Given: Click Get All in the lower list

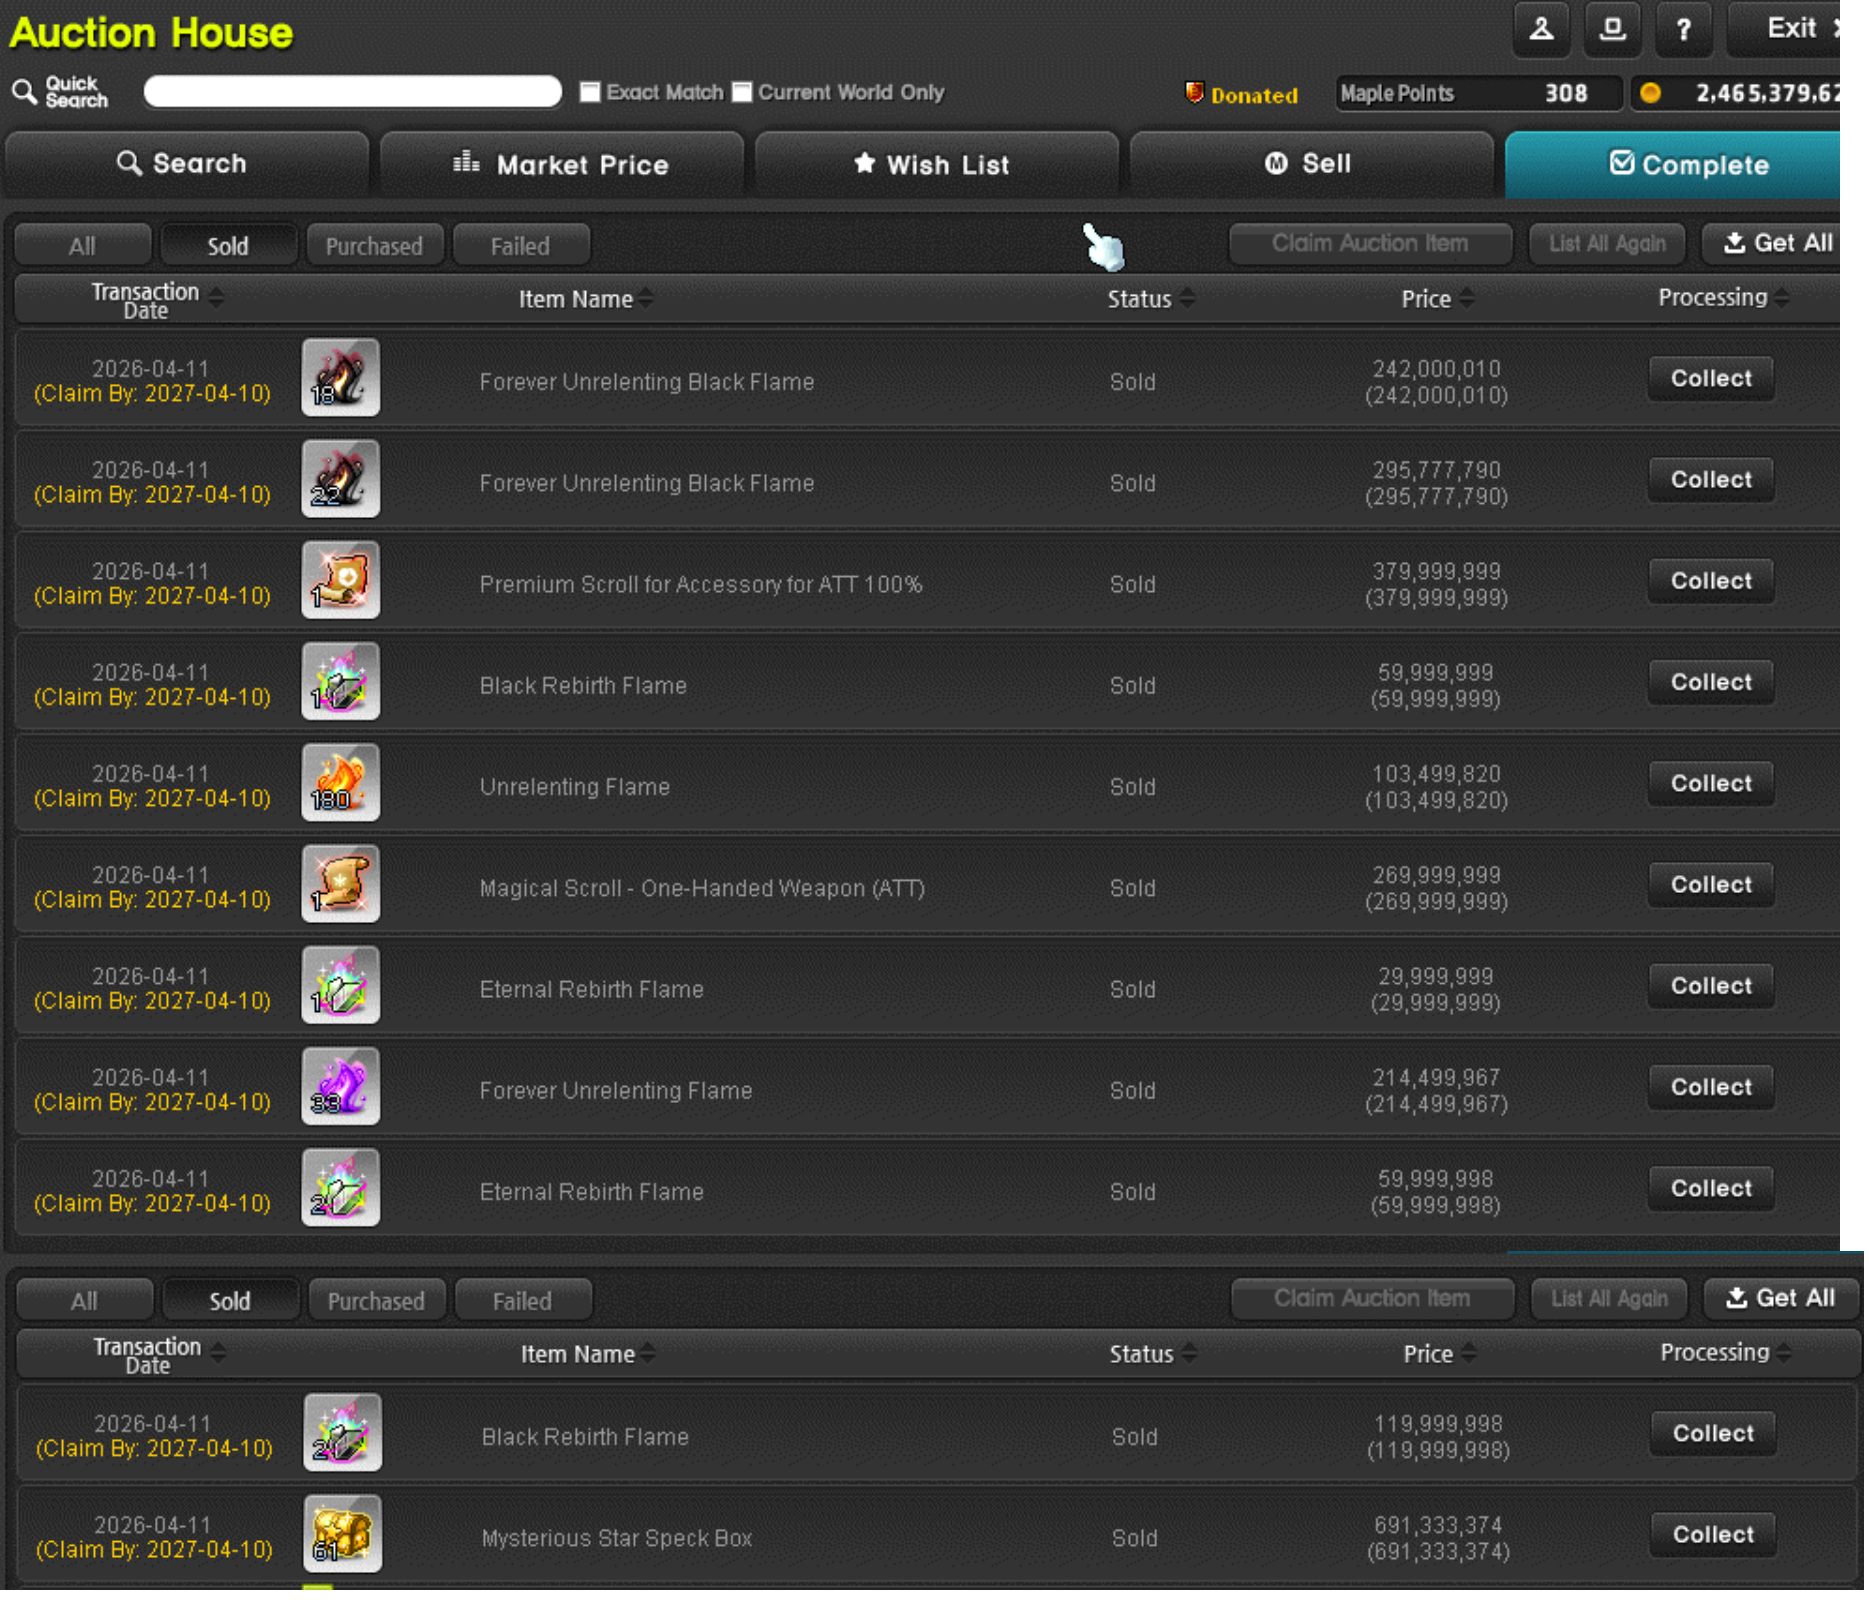Looking at the screenshot, I should pos(1781,1298).
